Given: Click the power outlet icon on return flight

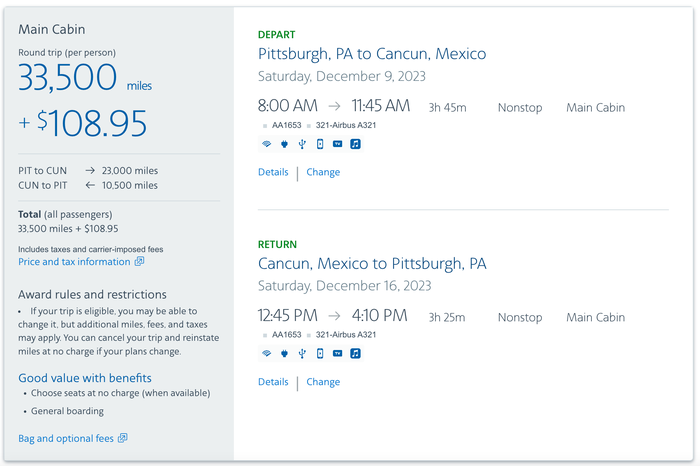Looking at the screenshot, I should (x=284, y=354).
